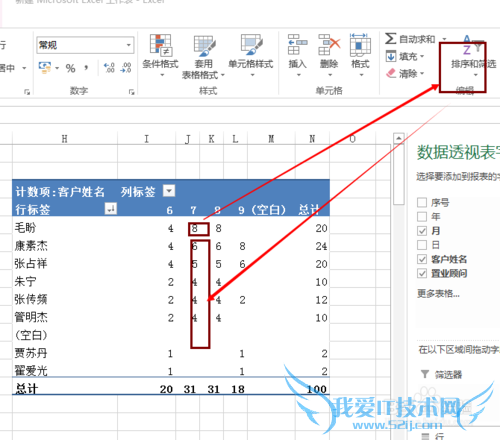Image resolution: width=500 pixels, height=440 pixels.
Task: Select column M header
Action: [271, 139]
